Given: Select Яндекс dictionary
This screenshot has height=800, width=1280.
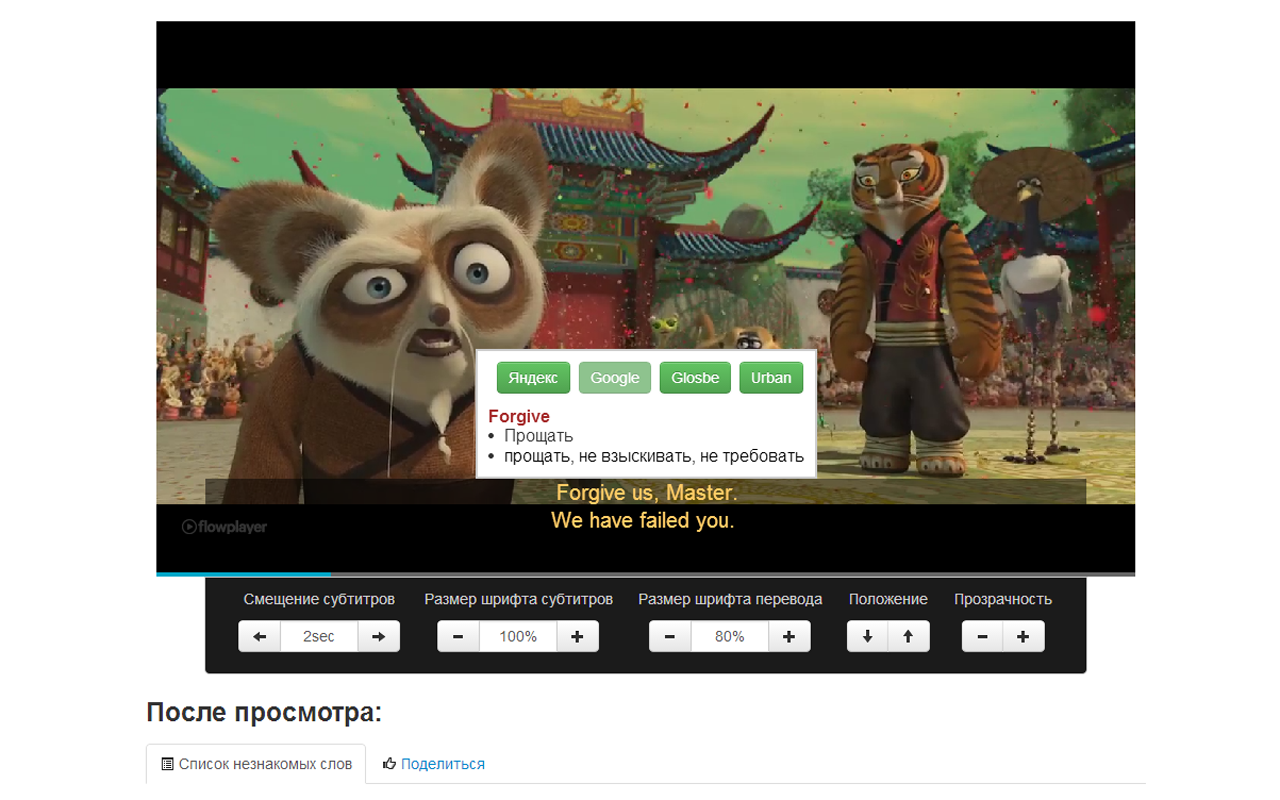Looking at the screenshot, I should point(533,378).
